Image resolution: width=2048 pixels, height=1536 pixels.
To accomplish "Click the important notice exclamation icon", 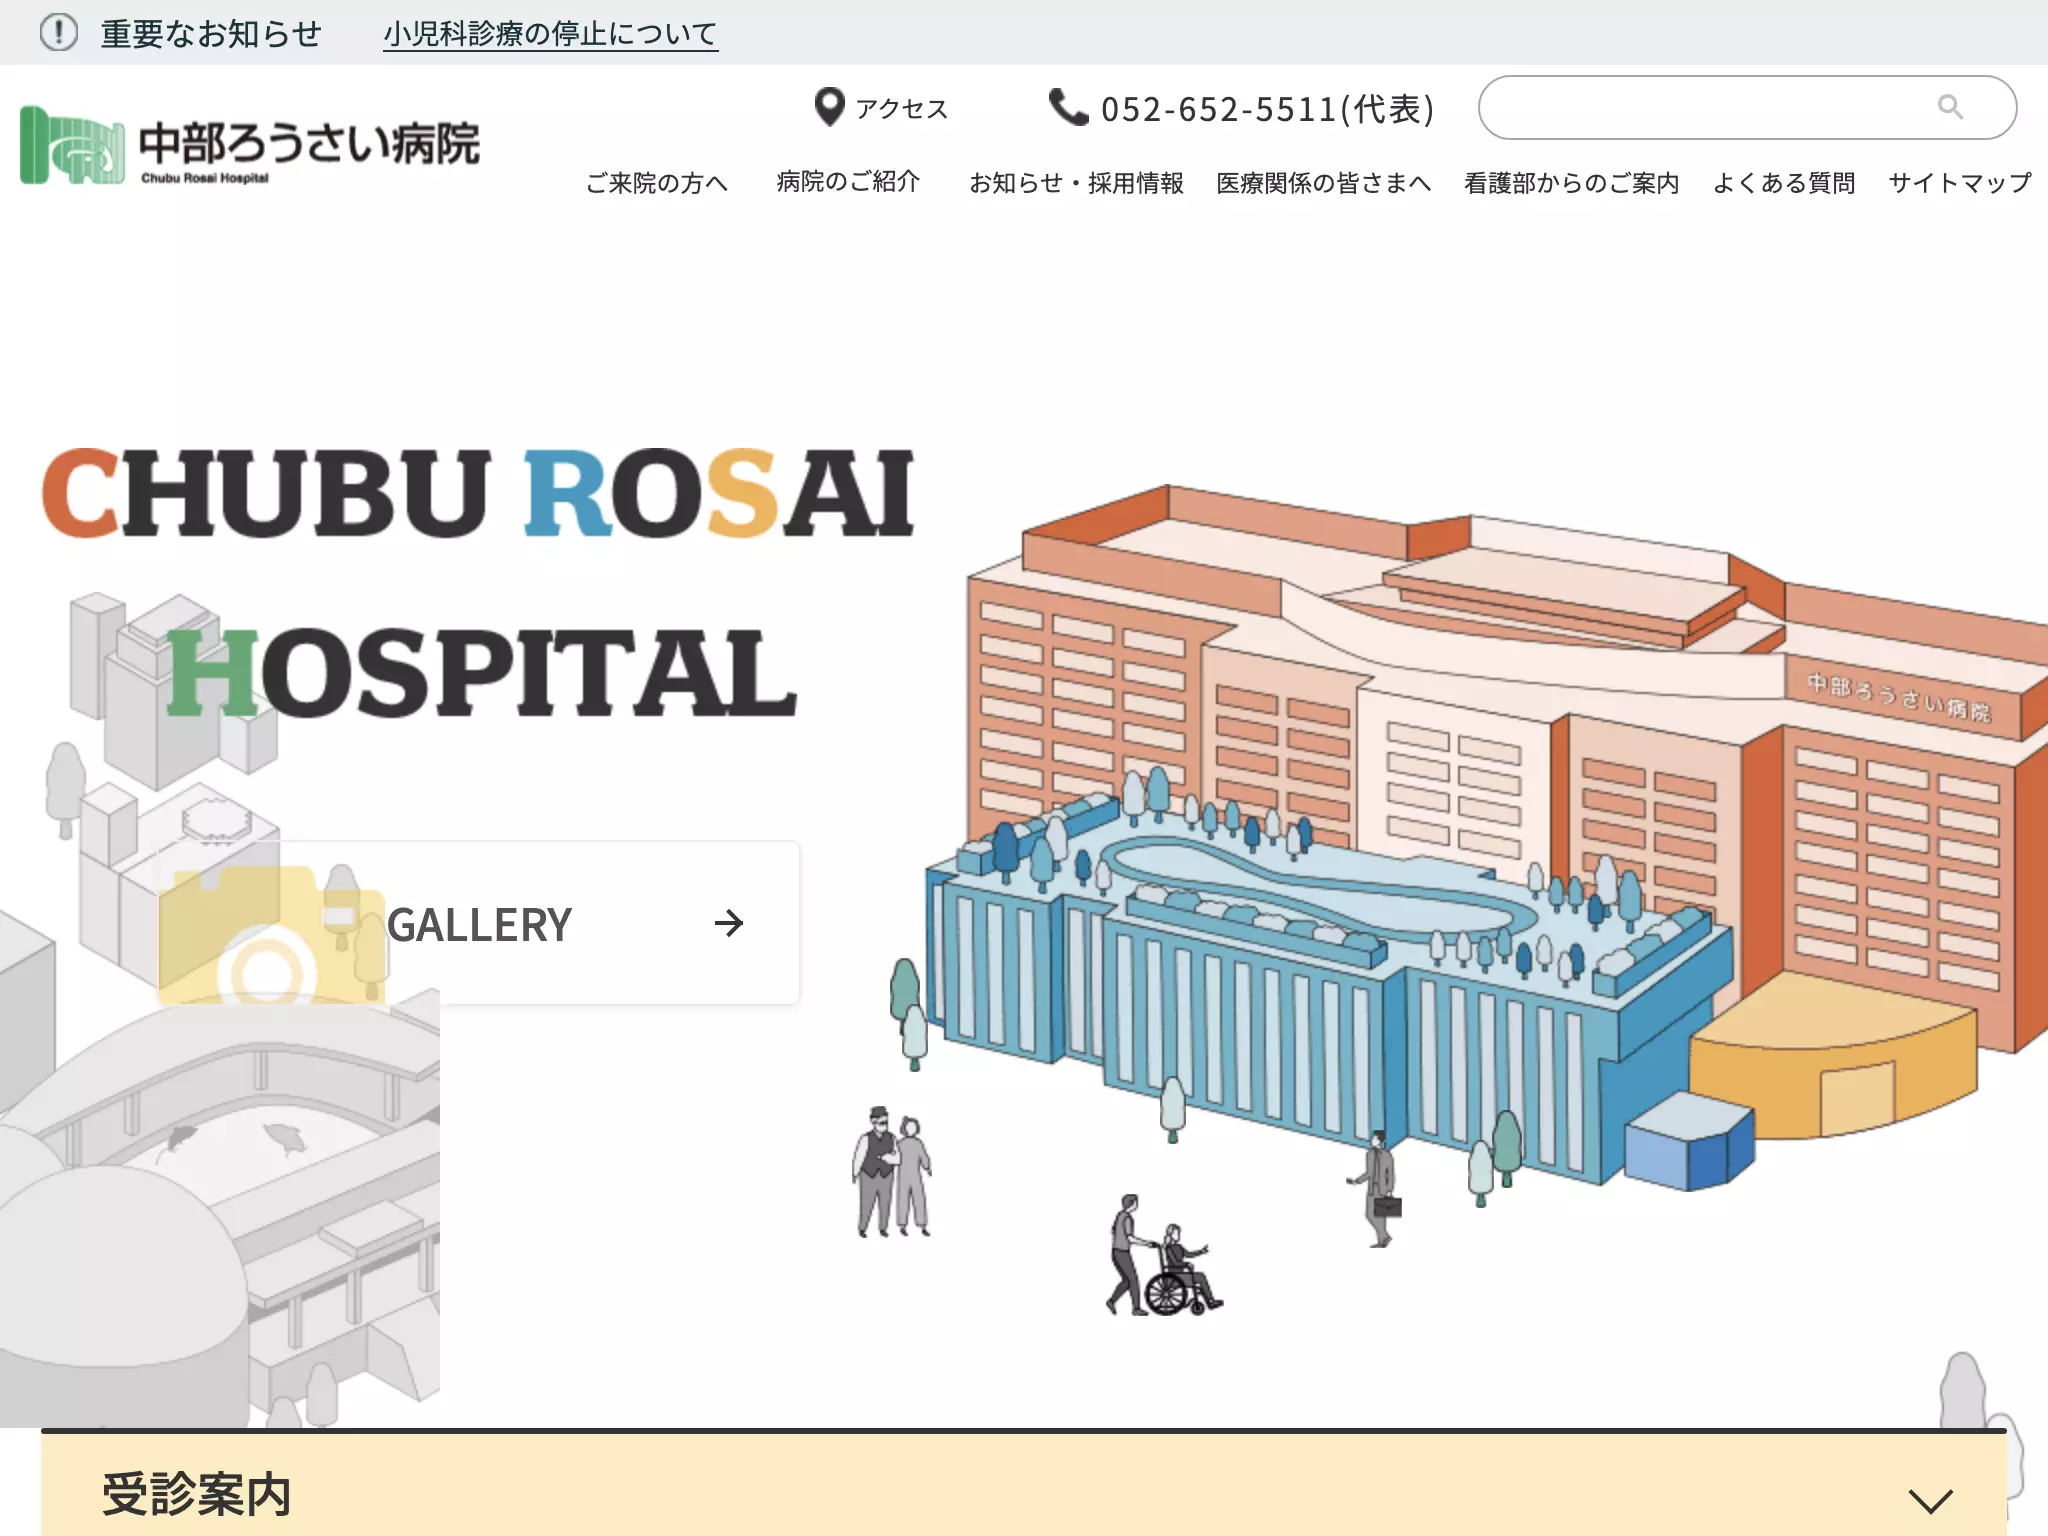I will click(x=58, y=33).
